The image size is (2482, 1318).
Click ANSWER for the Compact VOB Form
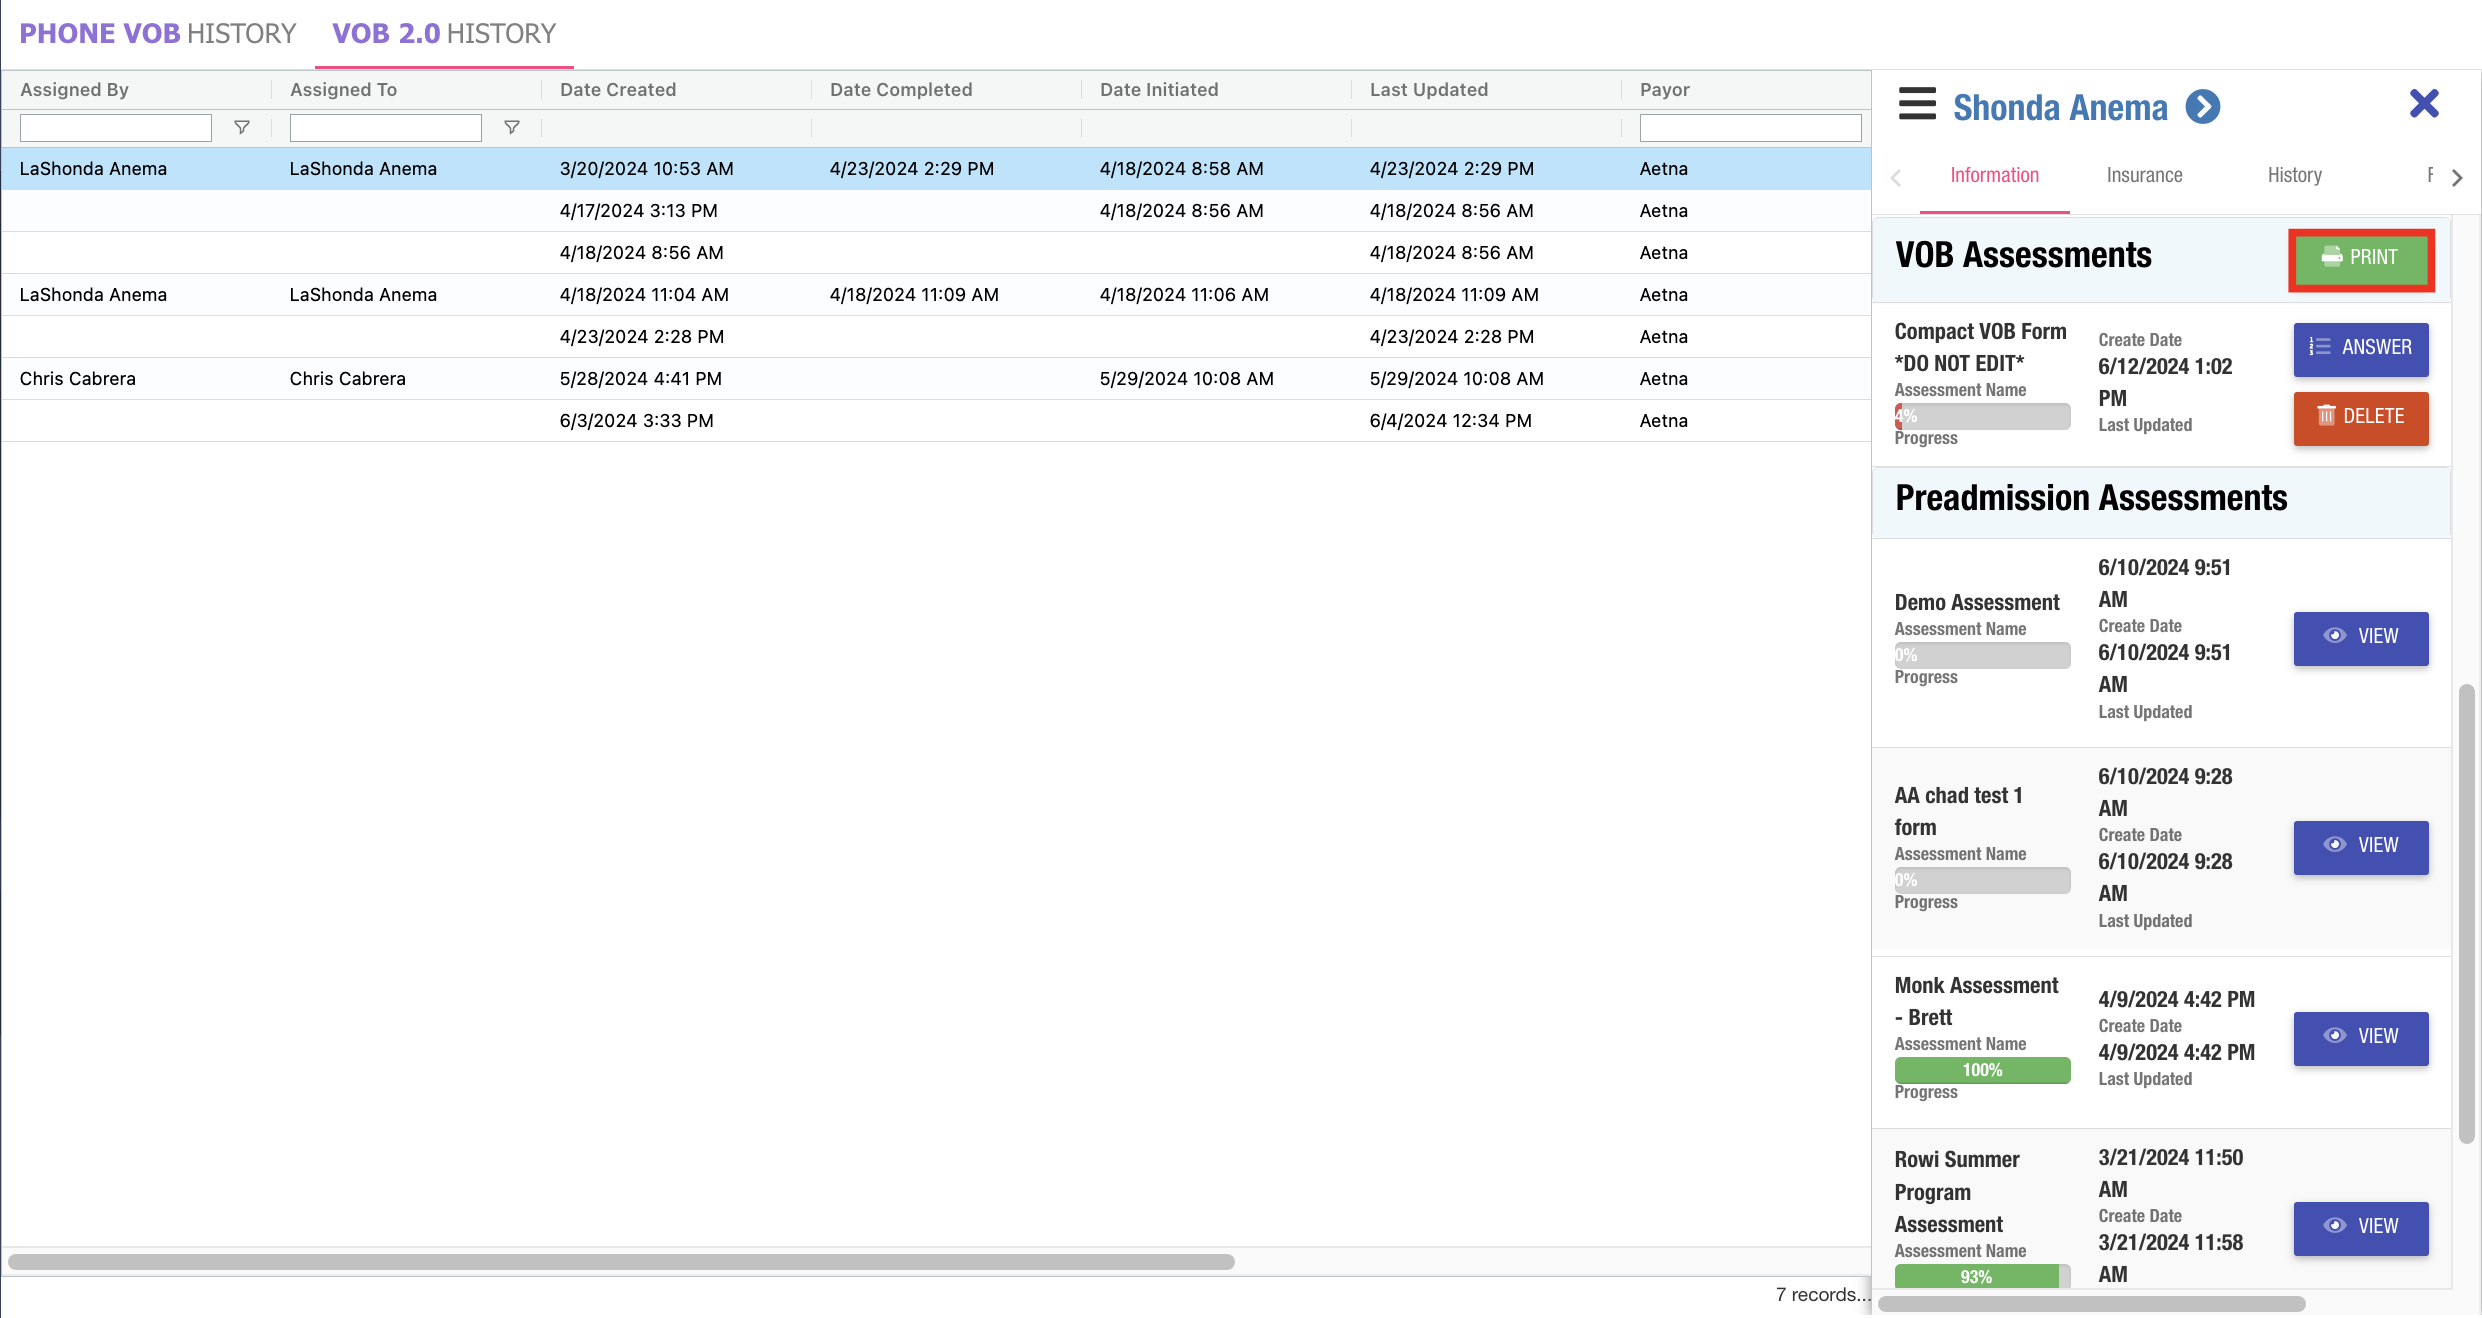coord(2360,348)
